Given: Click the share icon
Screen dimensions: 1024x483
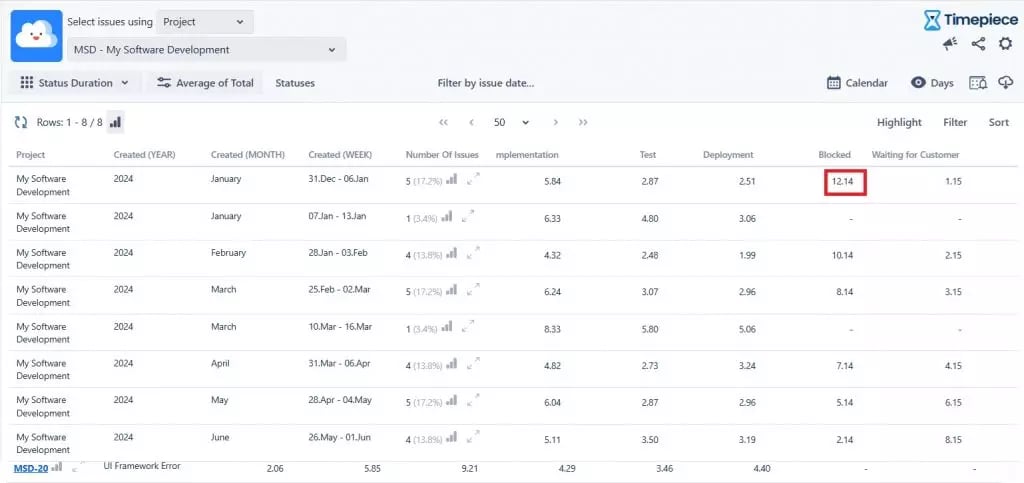Looking at the screenshot, I should point(978,44).
